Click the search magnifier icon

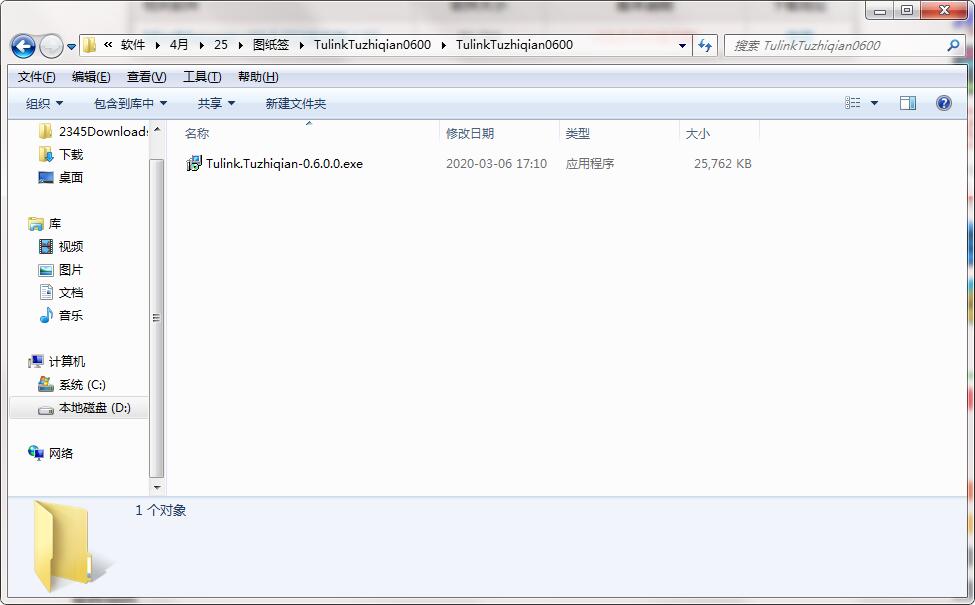coord(953,45)
